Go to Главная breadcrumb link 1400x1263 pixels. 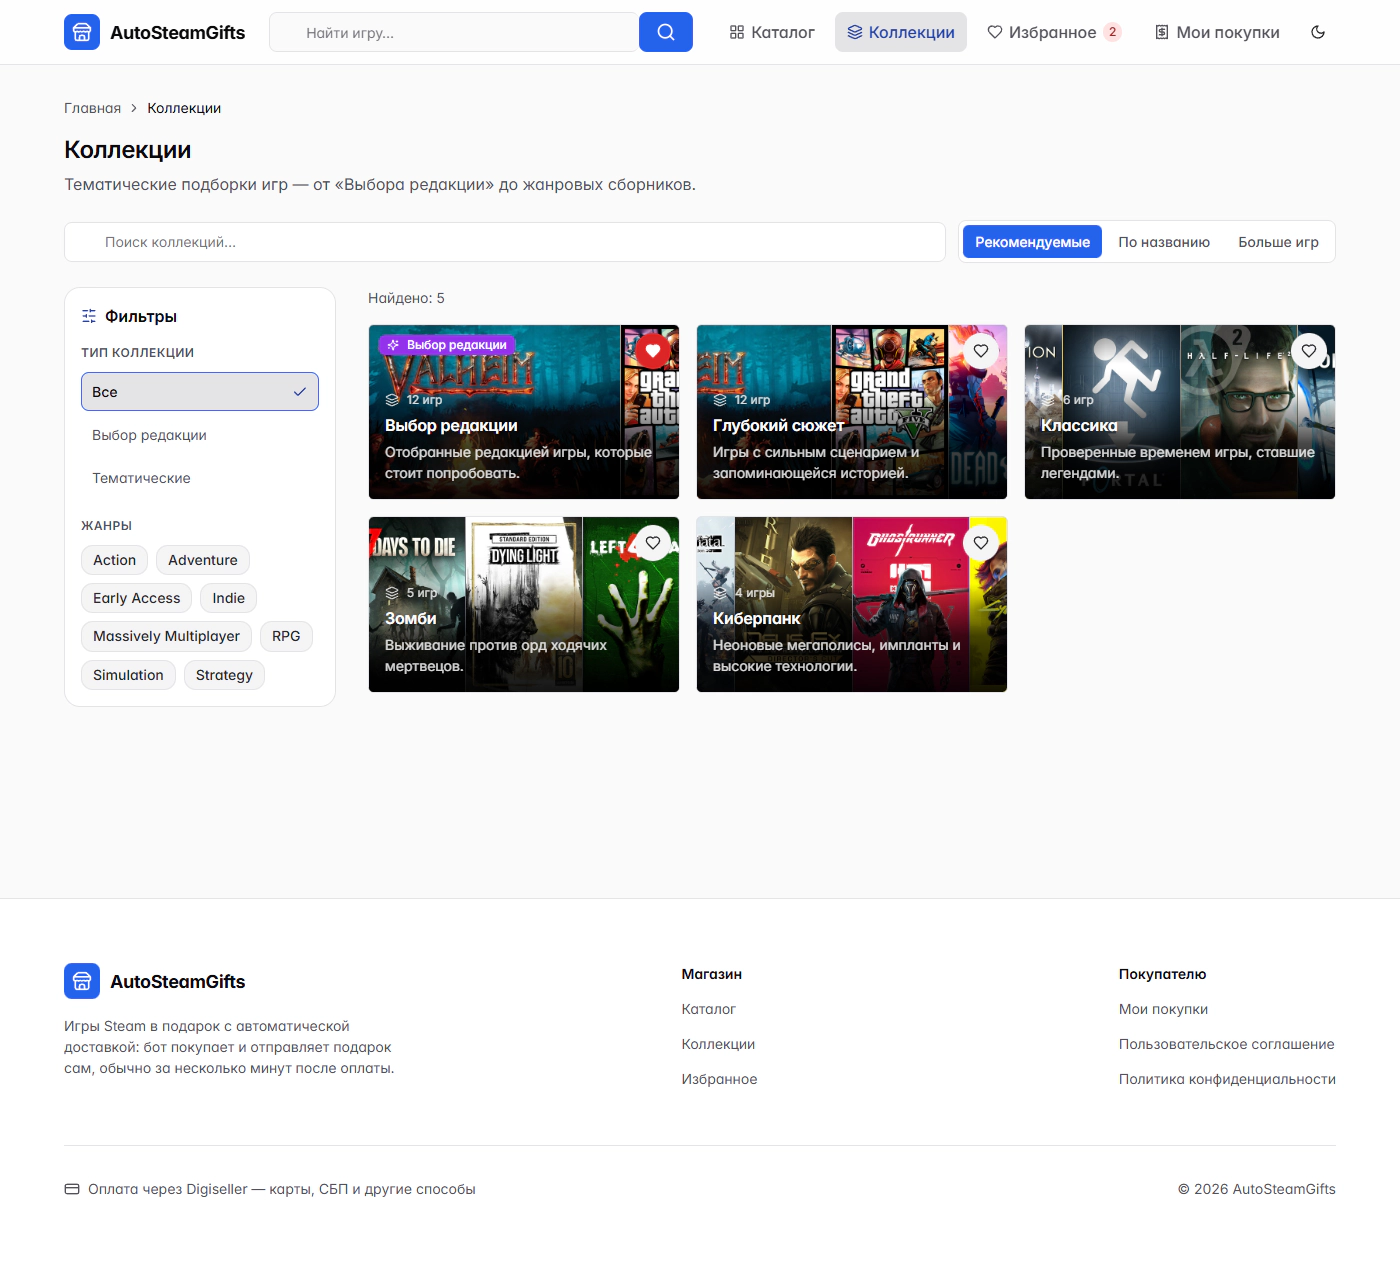93,108
